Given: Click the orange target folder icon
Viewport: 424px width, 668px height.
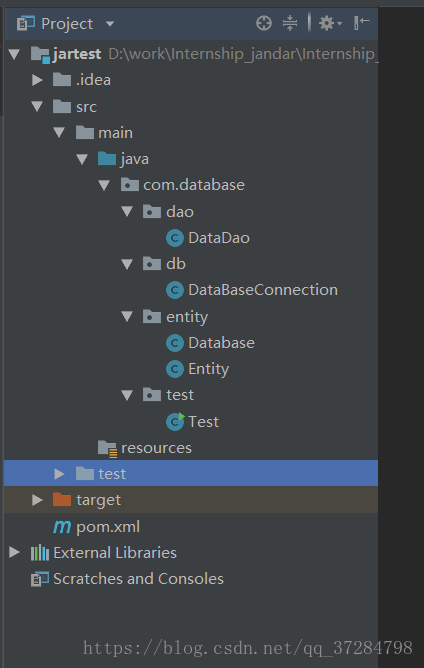Looking at the screenshot, I should tap(62, 499).
